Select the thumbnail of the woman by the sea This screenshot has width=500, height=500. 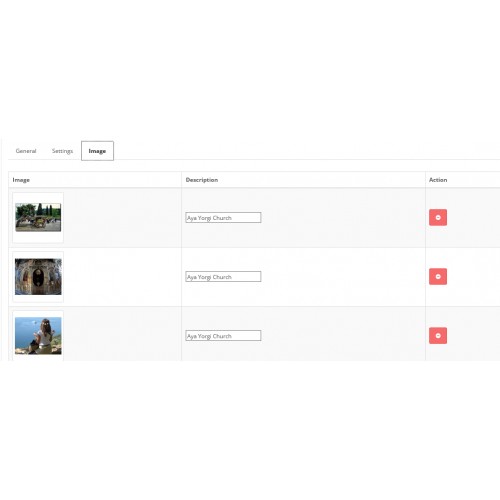point(38,336)
